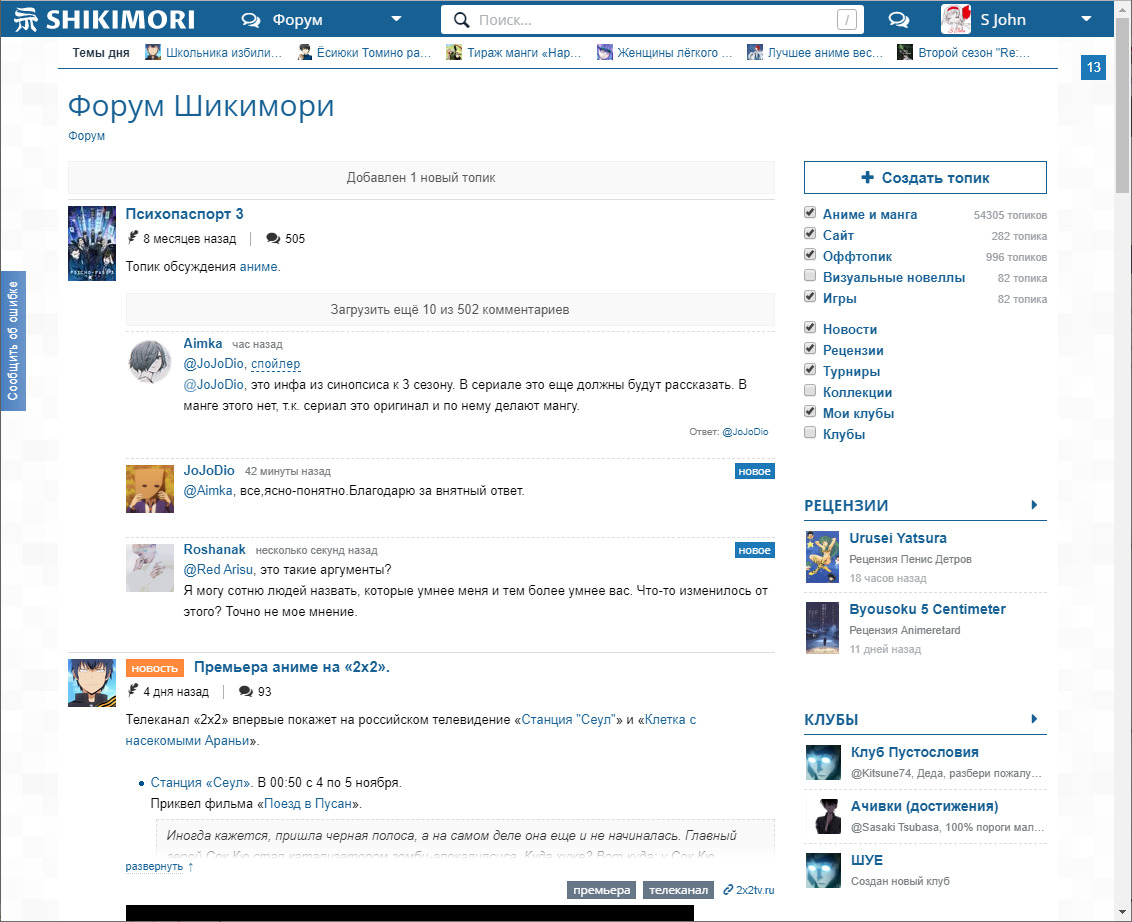
Task: Click the Сообщить об ошибке side tab
Action: click(13, 341)
